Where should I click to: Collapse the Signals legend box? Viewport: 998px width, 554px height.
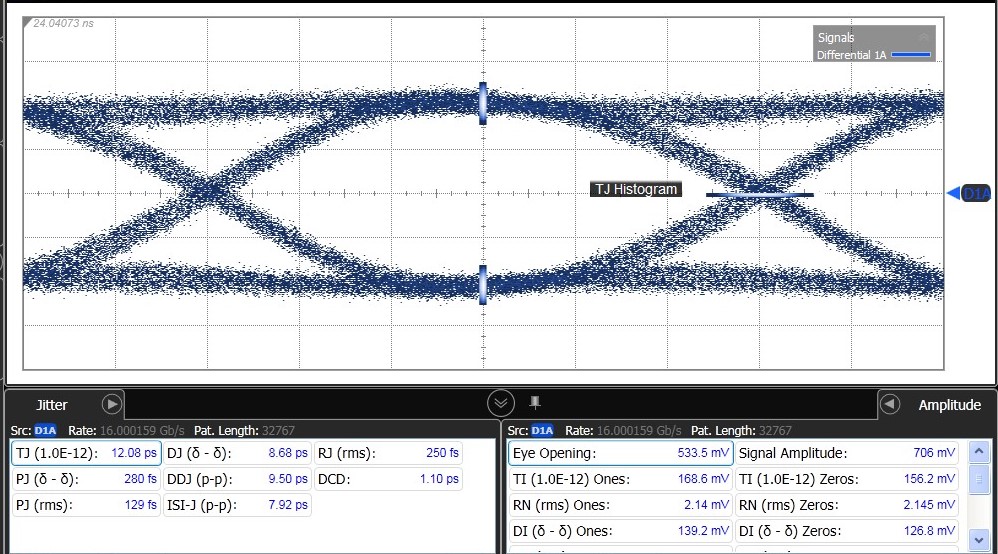(x=923, y=37)
